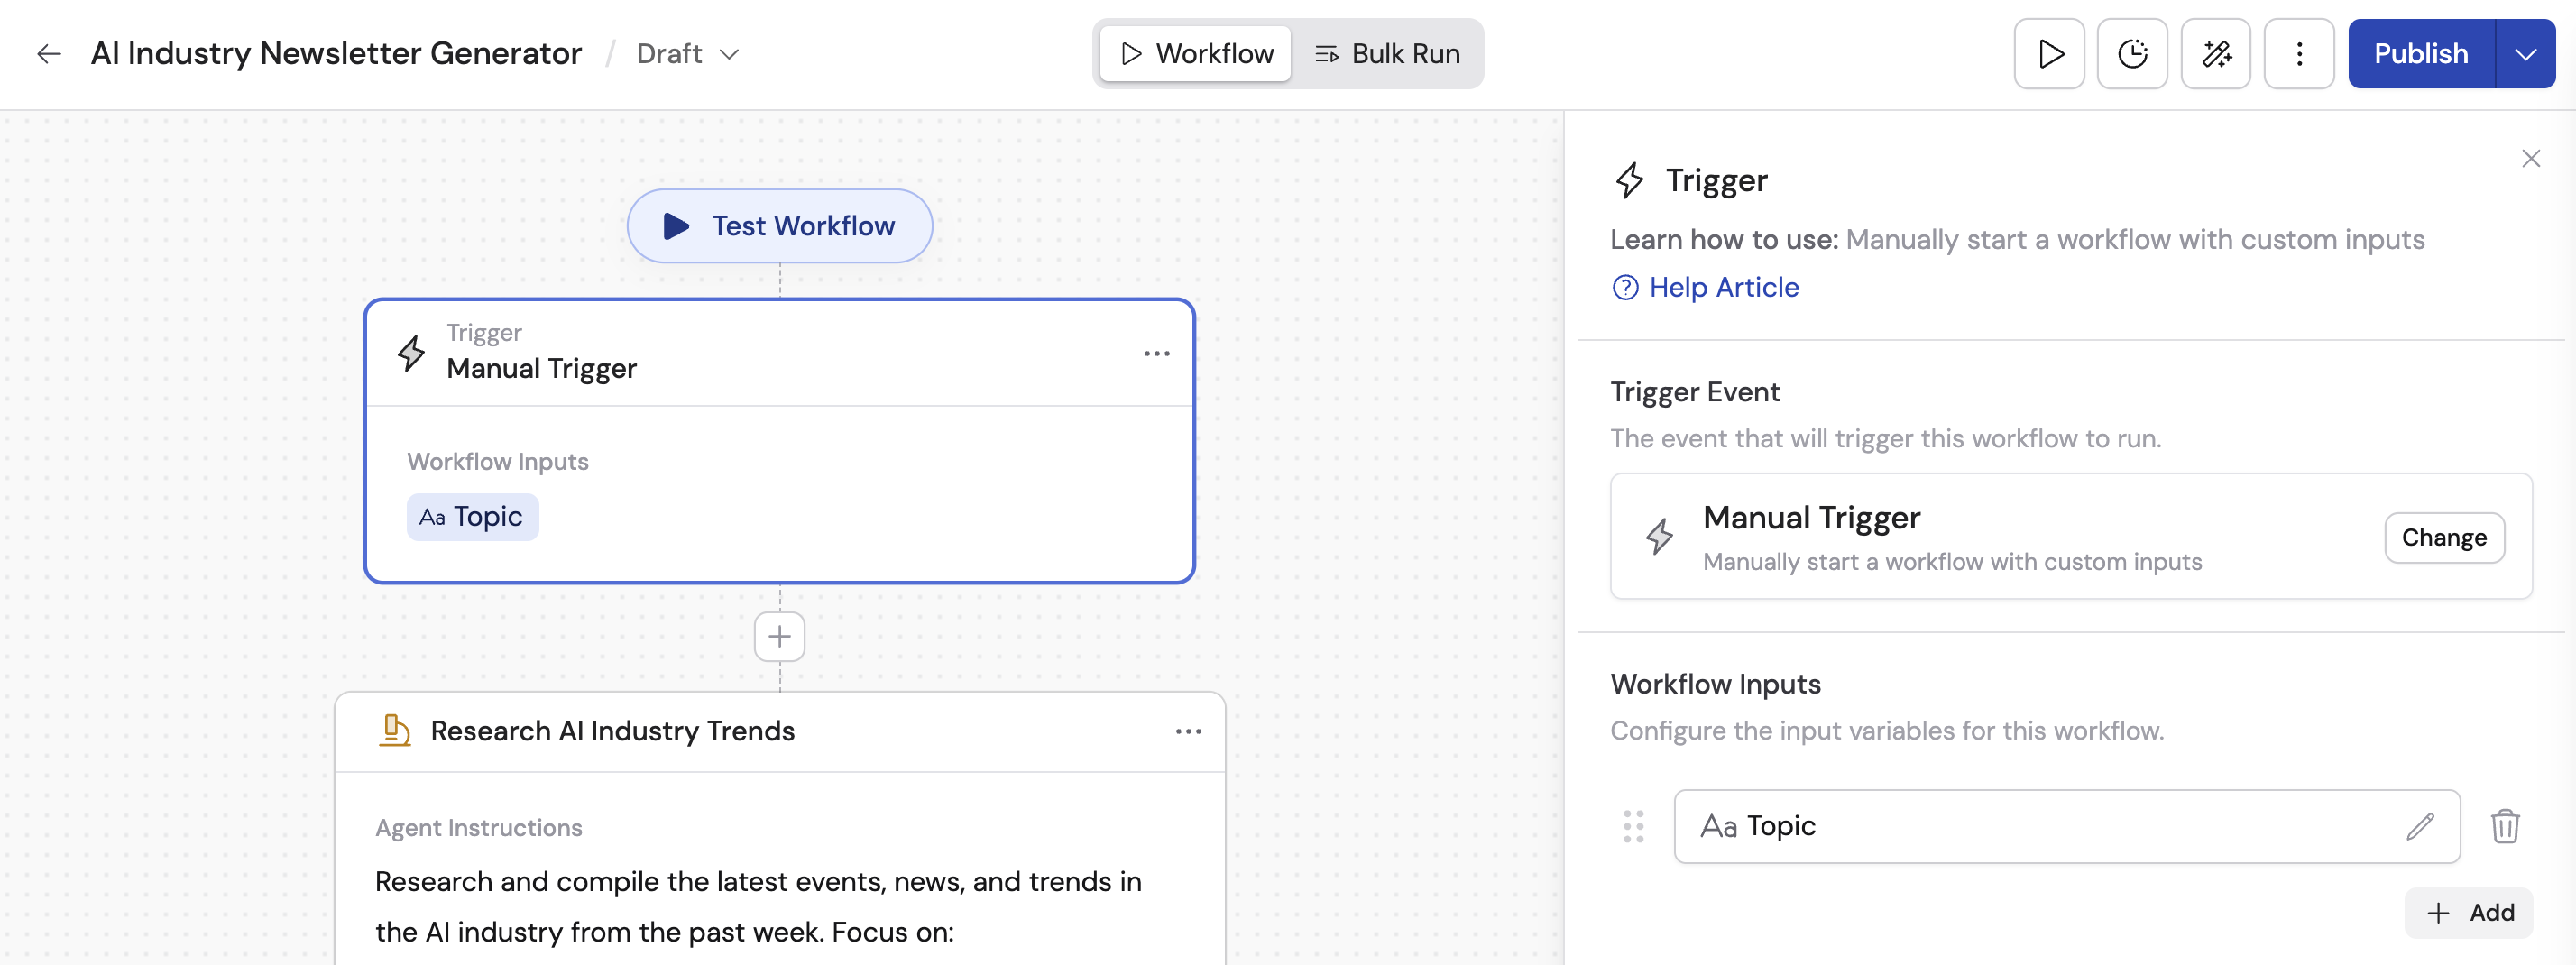The image size is (2576, 965).
Task: Open the AI magic wand enhancement tool
Action: pyautogui.click(x=2216, y=53)
